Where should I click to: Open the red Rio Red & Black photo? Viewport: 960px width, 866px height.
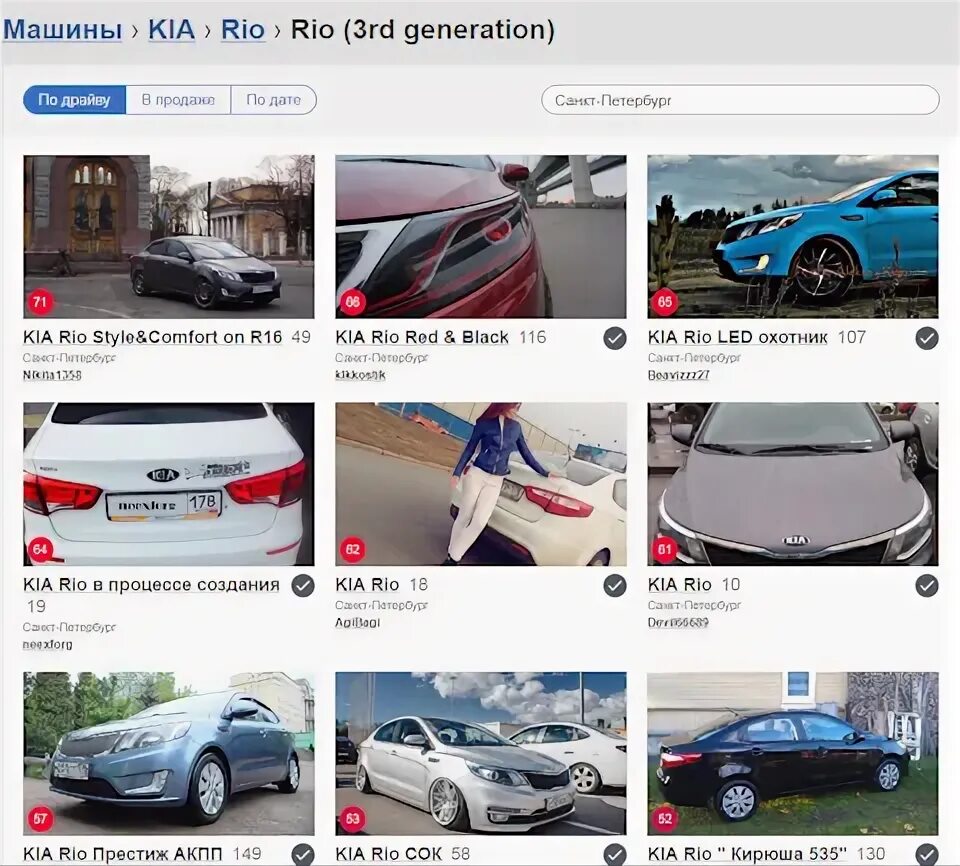pyautogui.click(x=481, y=236)
